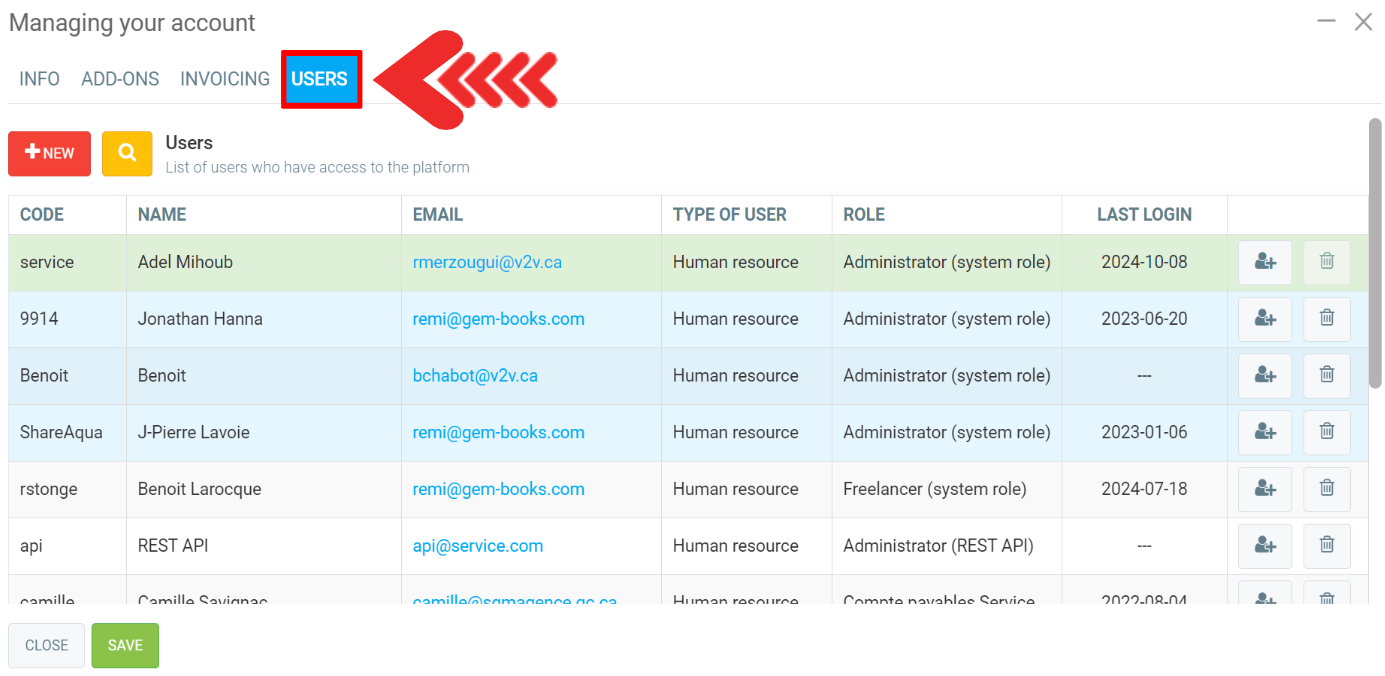This screenshot has width=1385, height=676.
Task: Create a new user with NEW button
Action: pos(49,153)
